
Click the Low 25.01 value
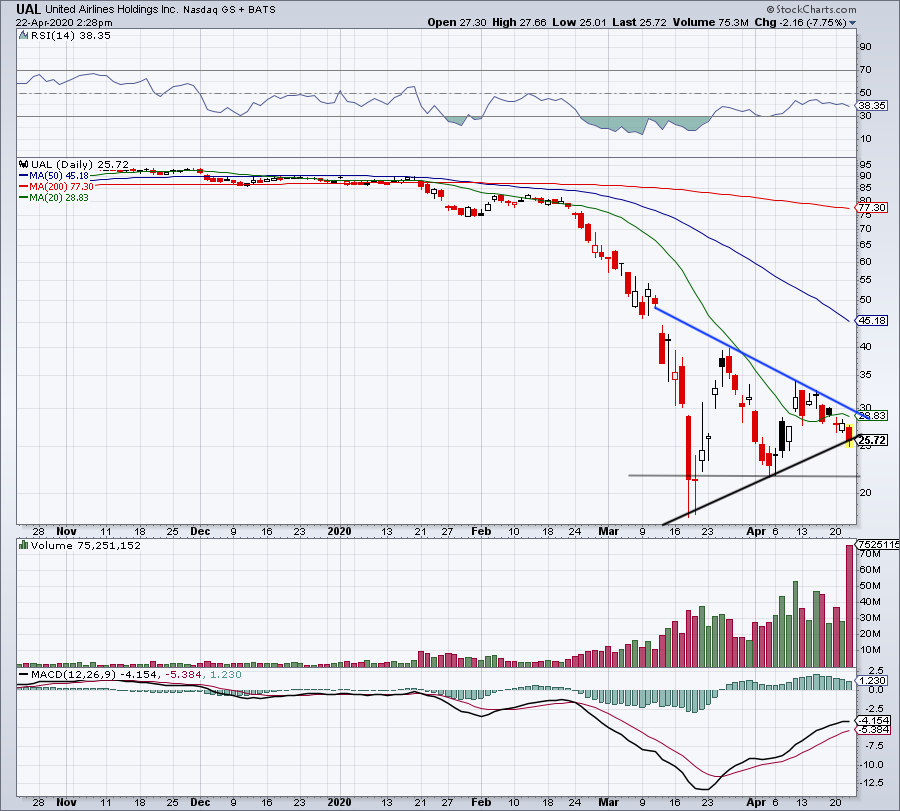tap(579, 22)
